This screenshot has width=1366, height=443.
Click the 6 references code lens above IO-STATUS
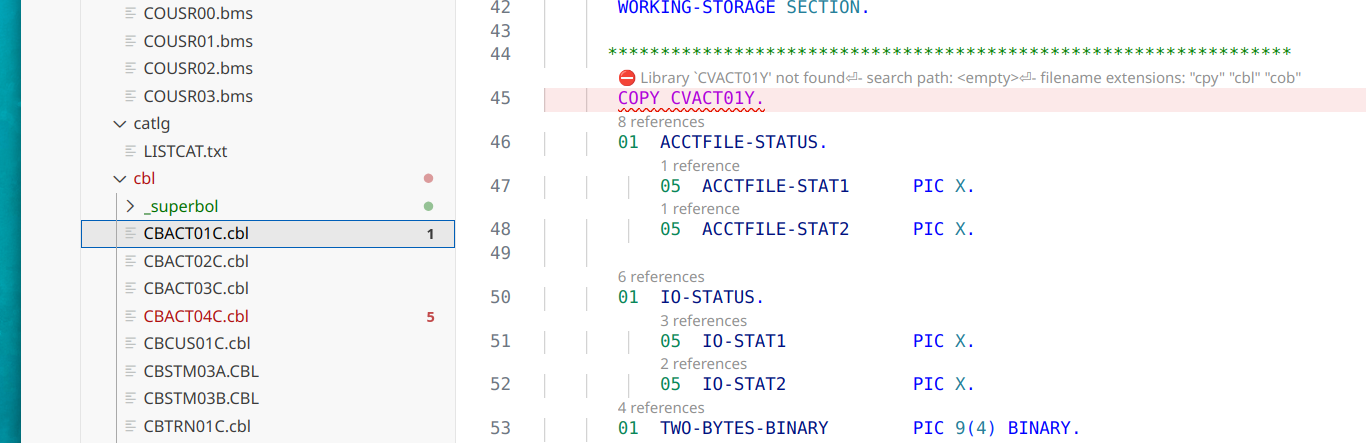coord(661,276)
